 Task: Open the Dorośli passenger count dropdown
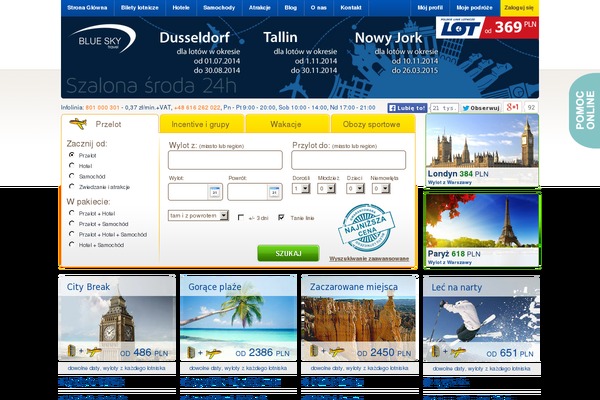coord(301,188)
